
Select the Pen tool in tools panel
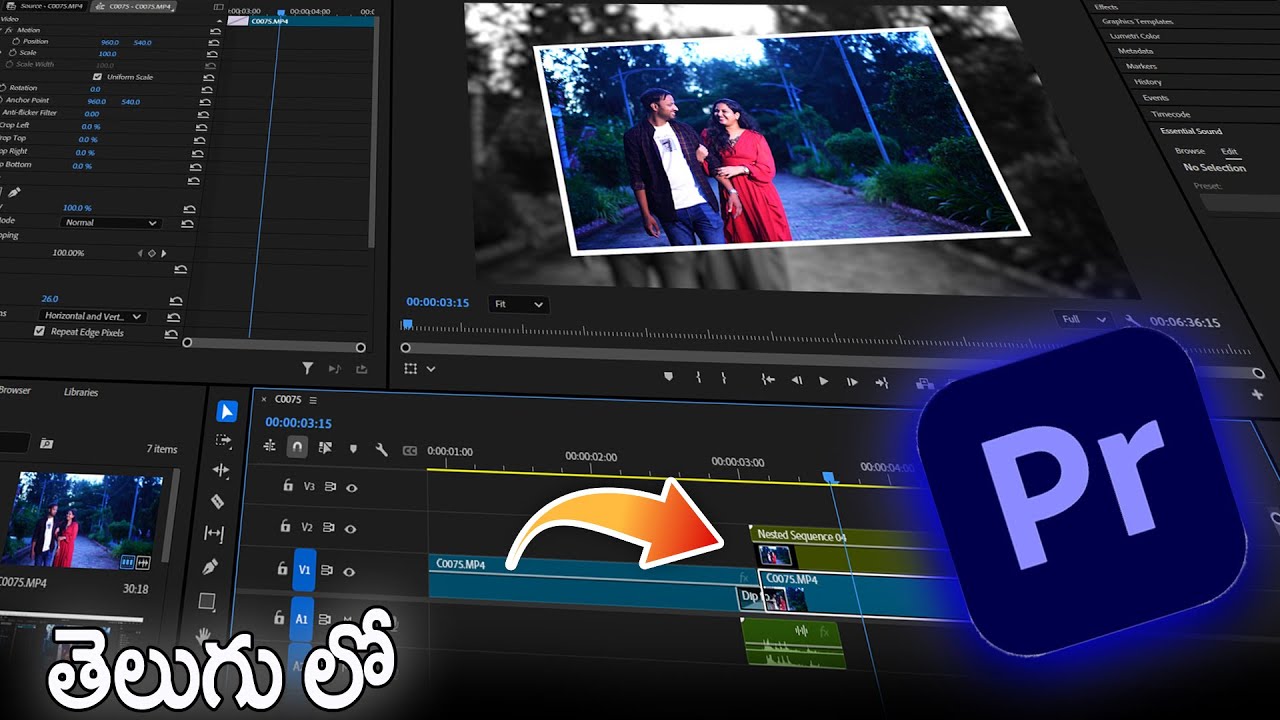(x=210, y=566)
